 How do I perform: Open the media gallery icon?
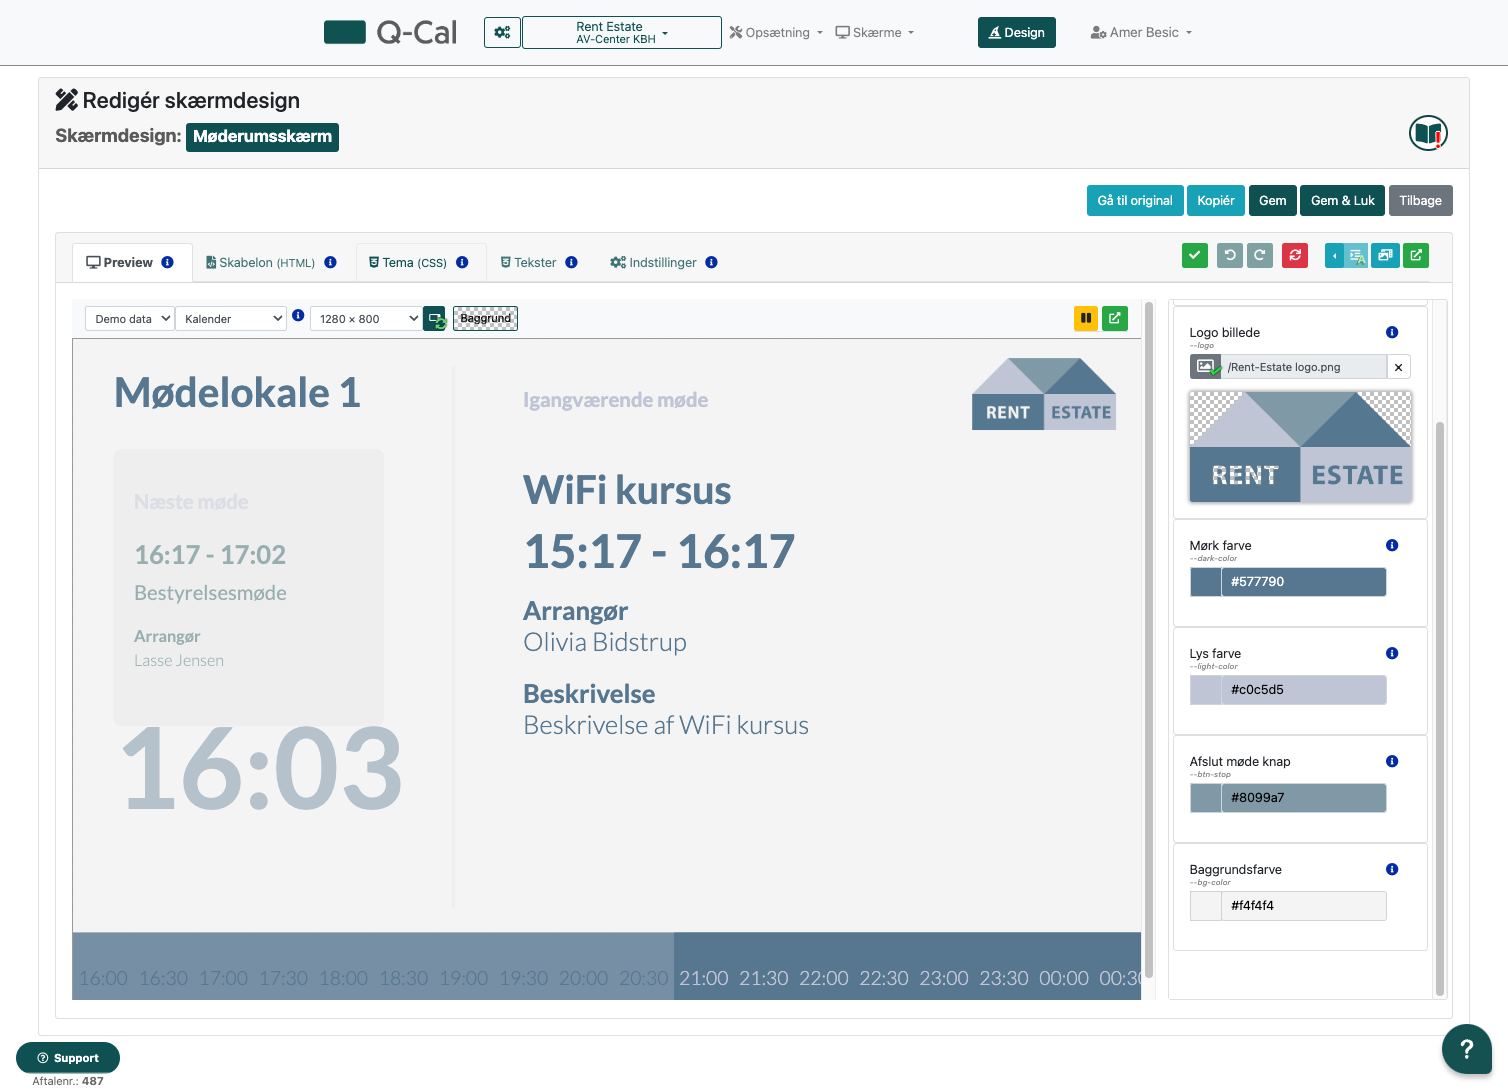click(1385, 255)
